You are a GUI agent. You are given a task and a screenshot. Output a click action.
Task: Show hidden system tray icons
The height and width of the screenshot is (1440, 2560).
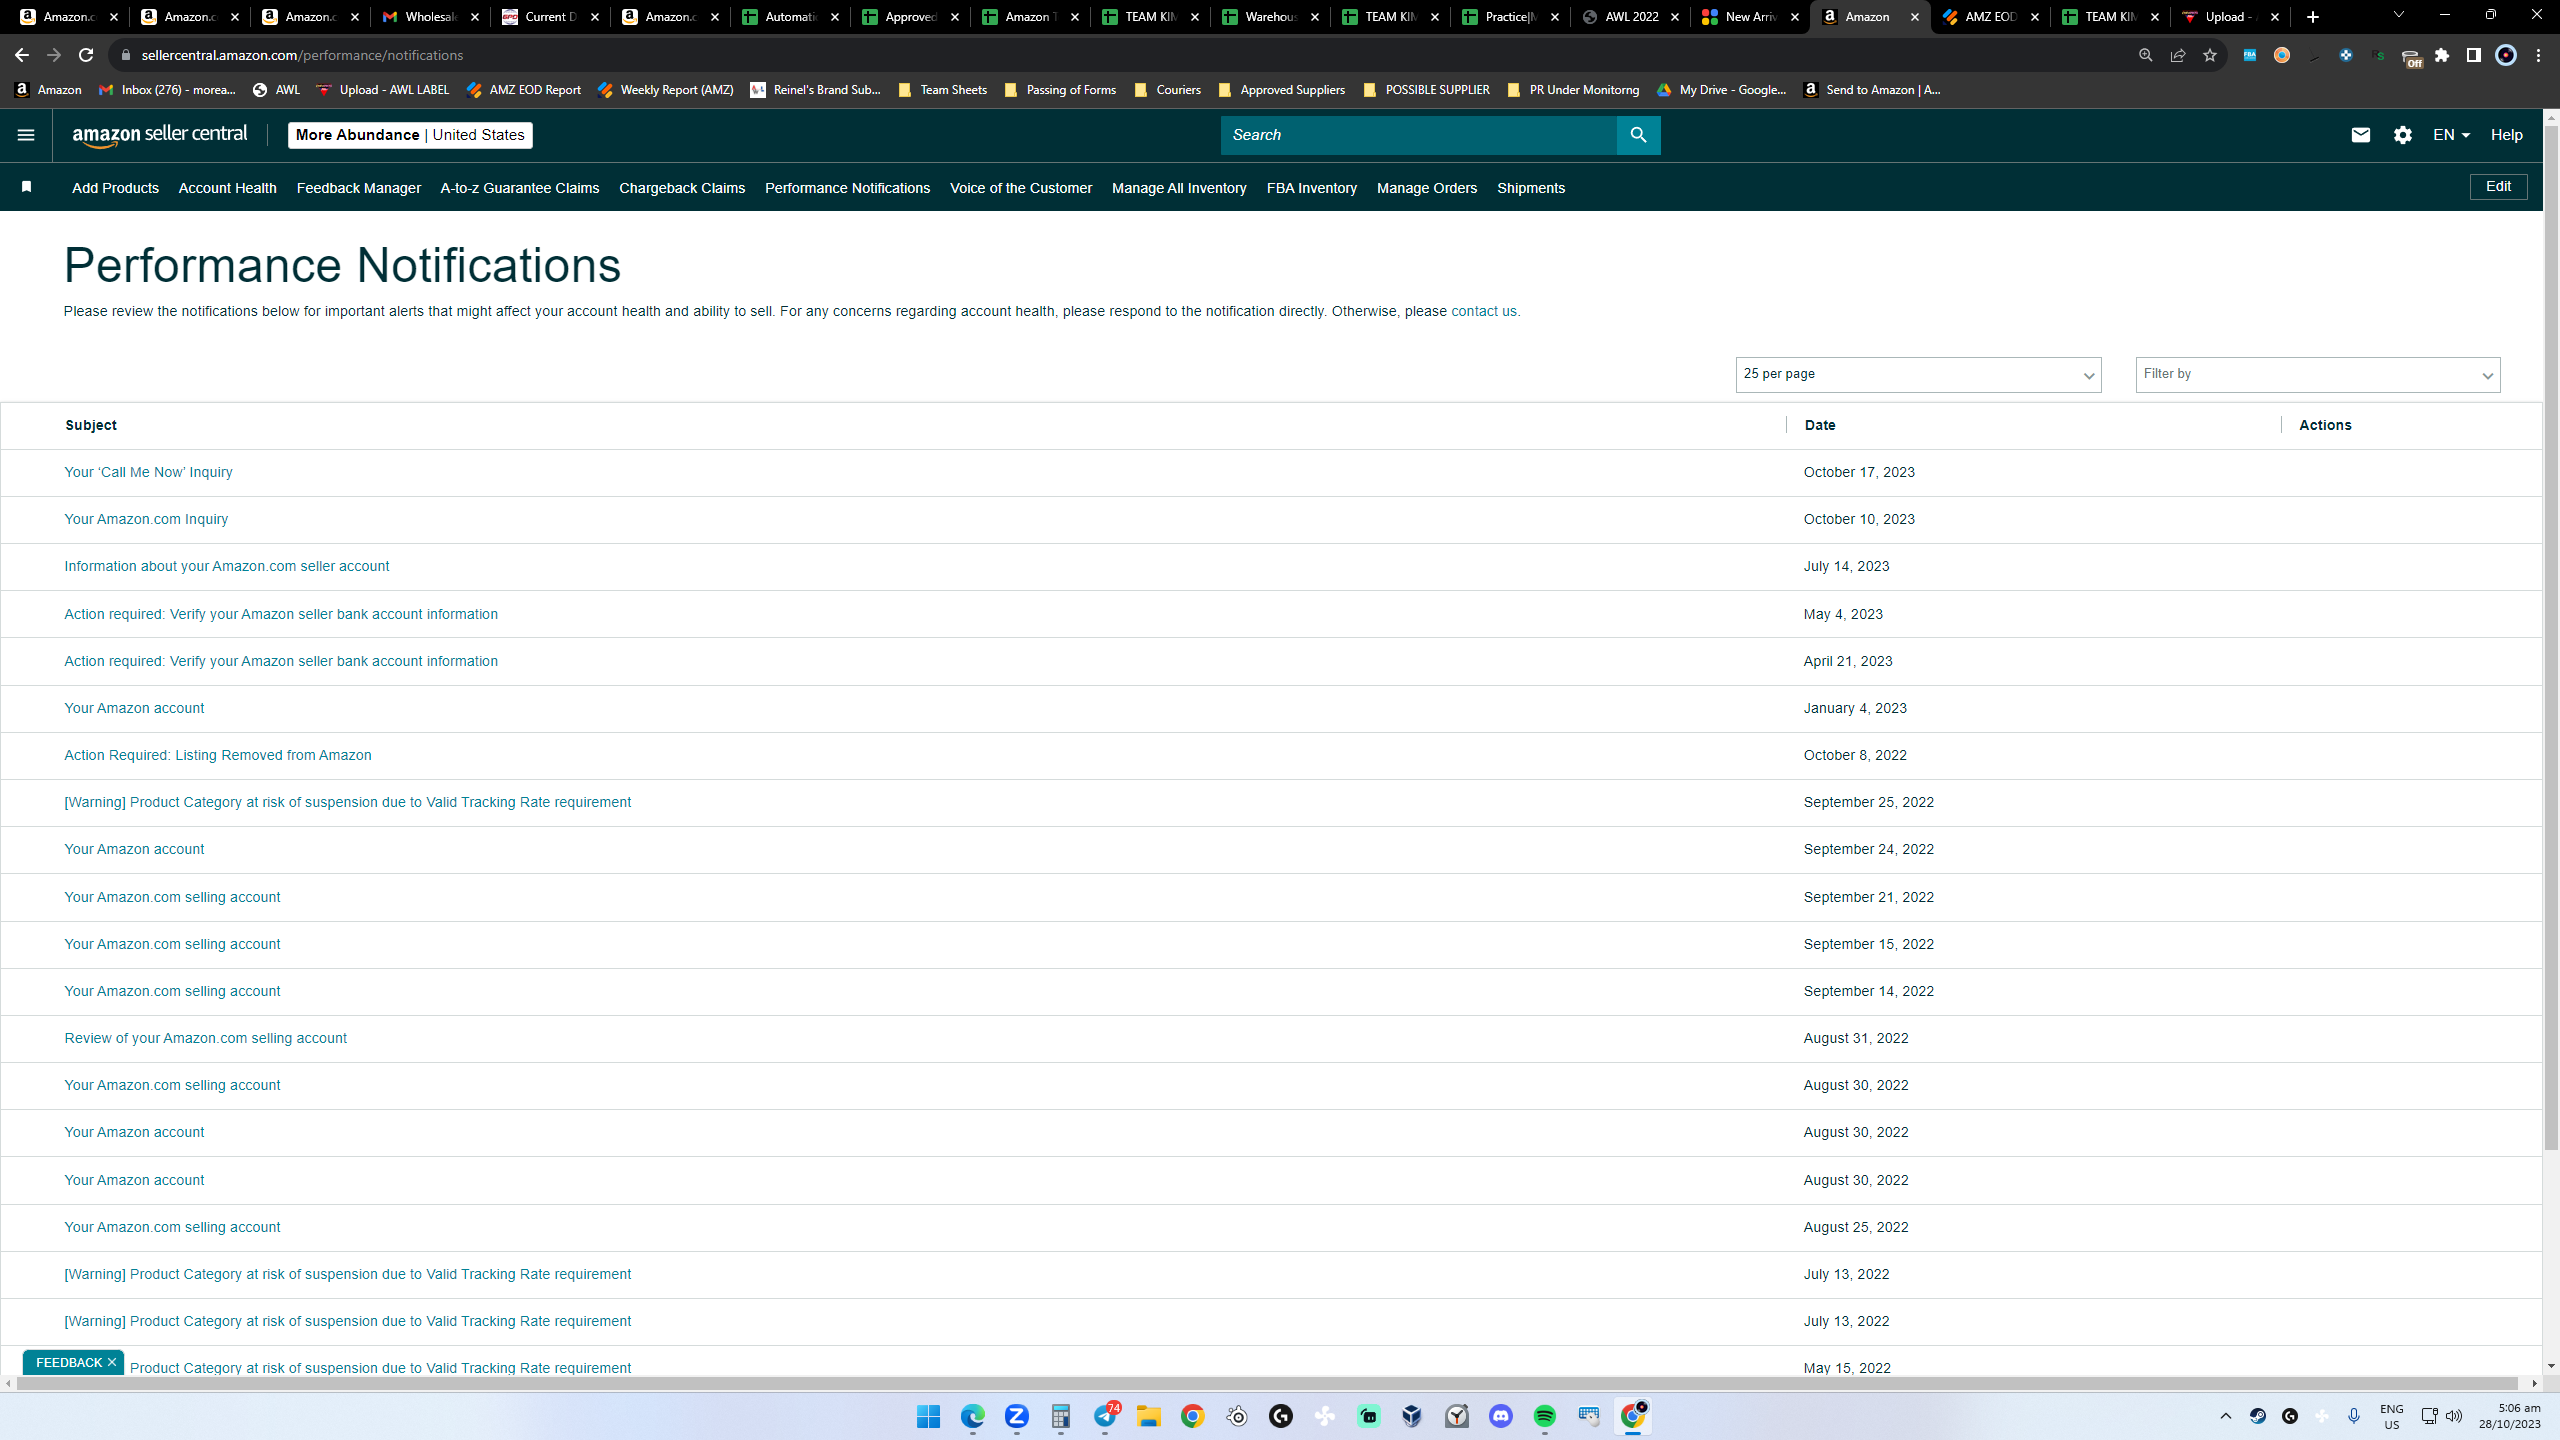pos(2226,1416)
